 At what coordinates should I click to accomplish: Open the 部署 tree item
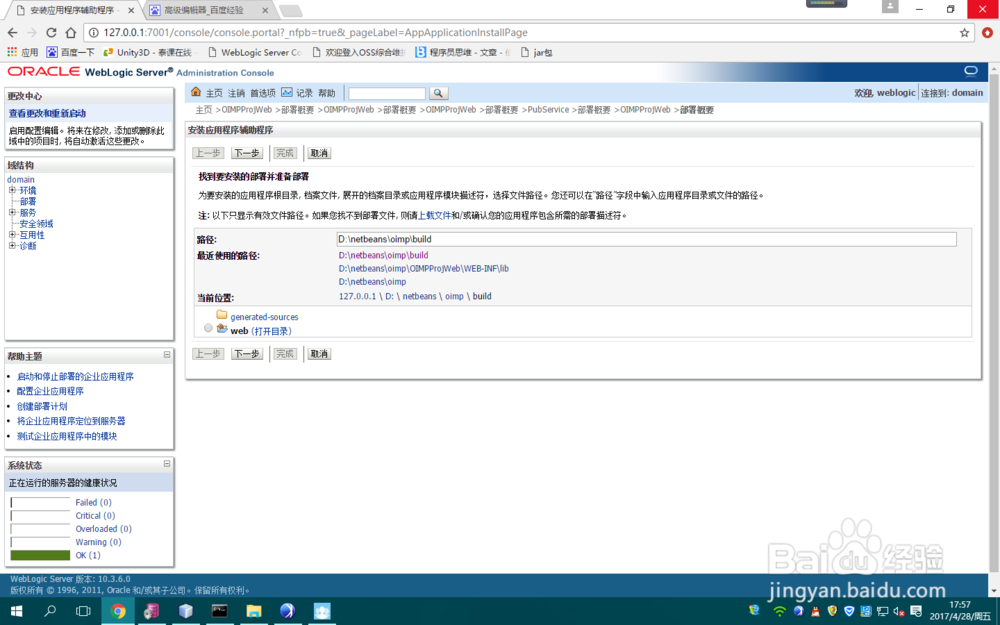tap(28, 202)
